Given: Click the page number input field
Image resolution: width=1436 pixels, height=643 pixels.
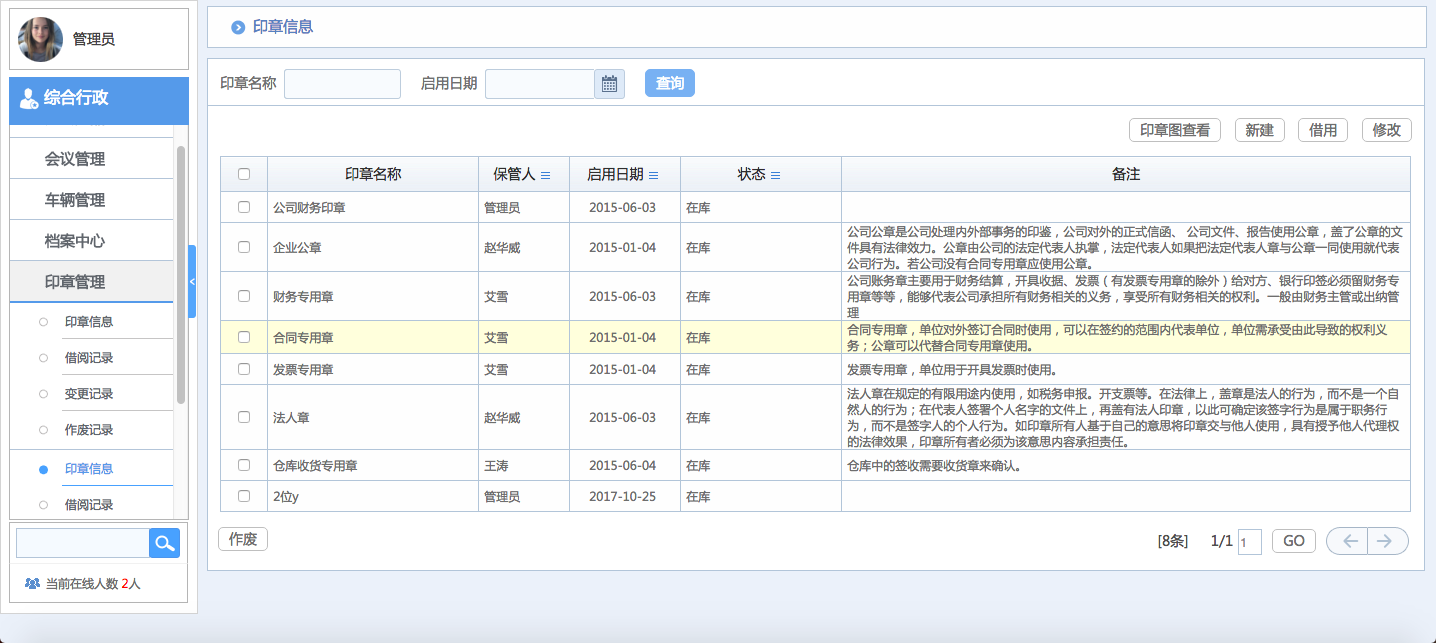Looking at the screenshot, I should click(x=1248, y=540).
